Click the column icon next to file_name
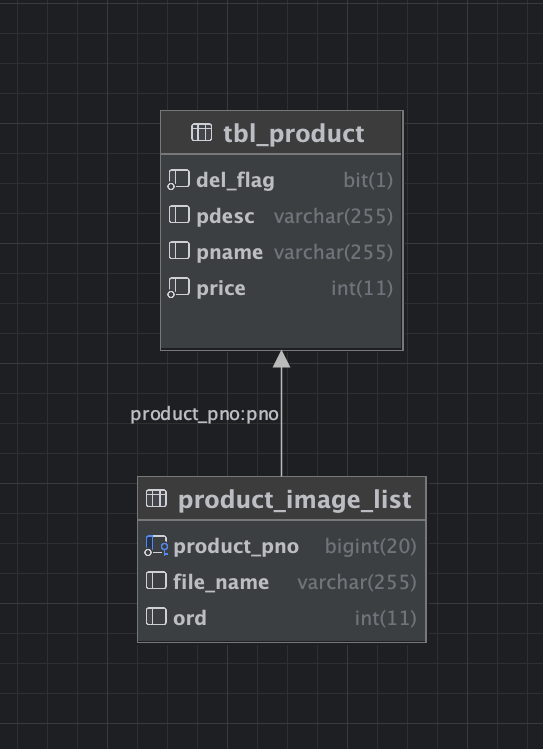Screen dimensions: 543x749 (x=156, y=580)
